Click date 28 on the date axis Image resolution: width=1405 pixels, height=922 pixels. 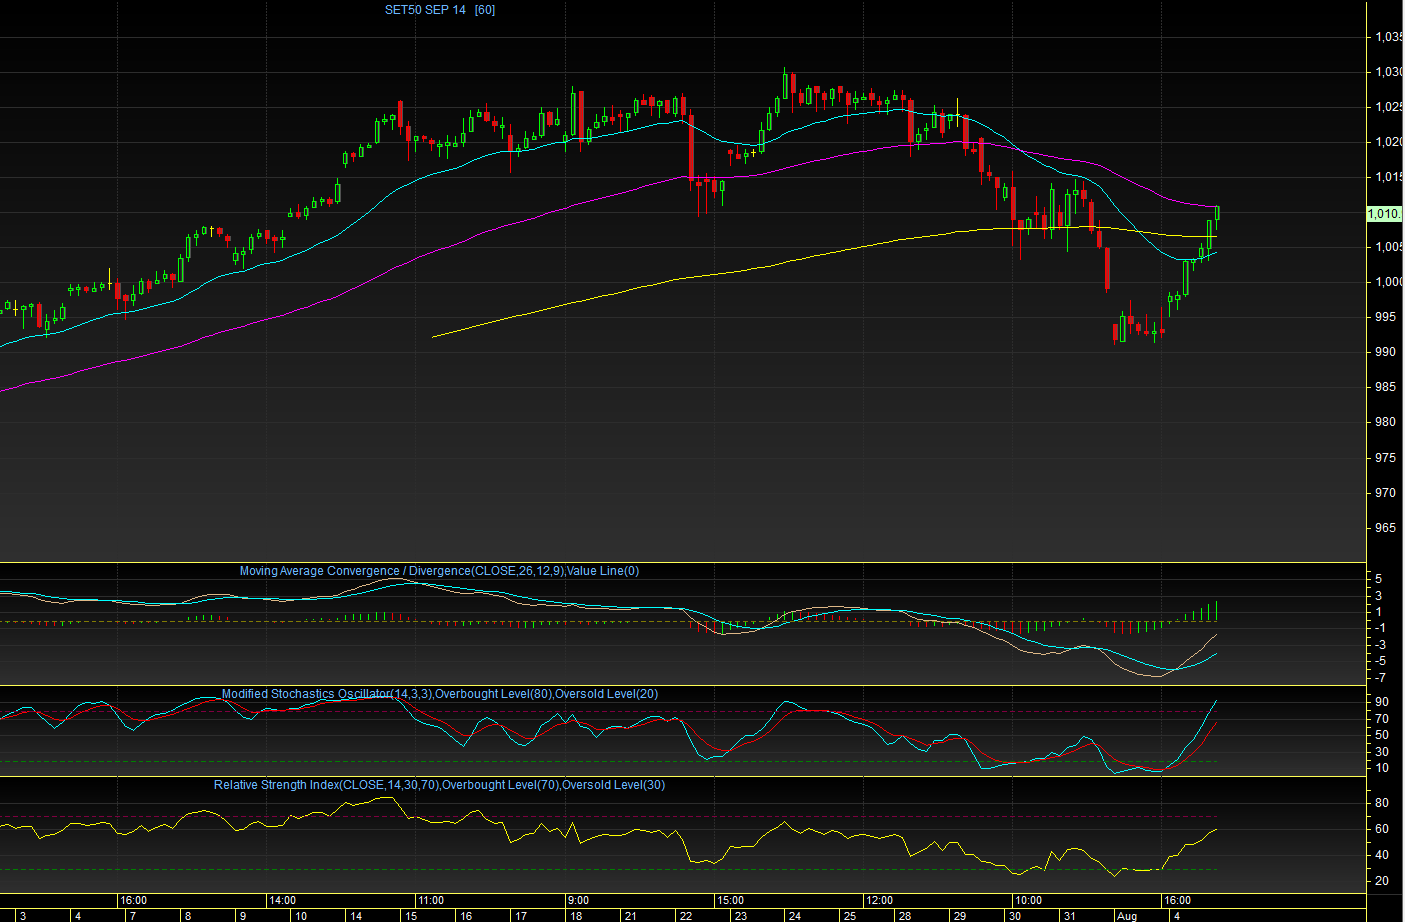905,916
